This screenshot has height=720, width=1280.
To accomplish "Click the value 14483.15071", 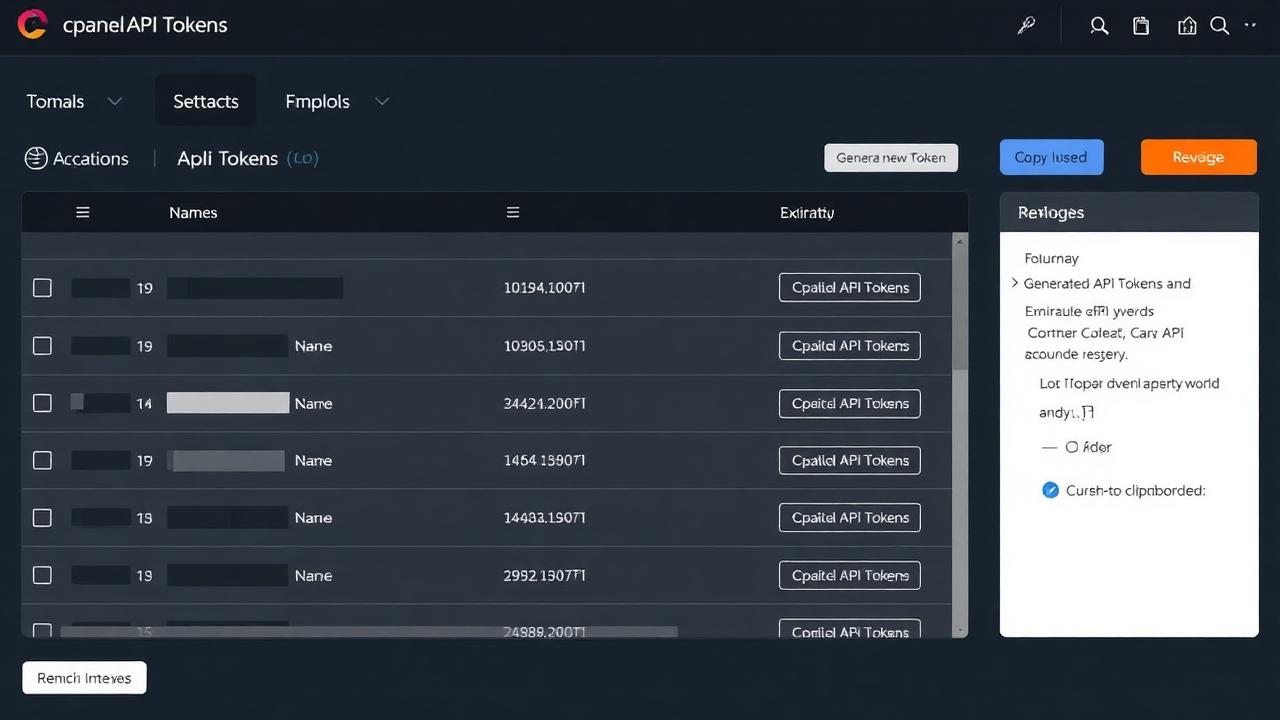I will tap(544, 518).
